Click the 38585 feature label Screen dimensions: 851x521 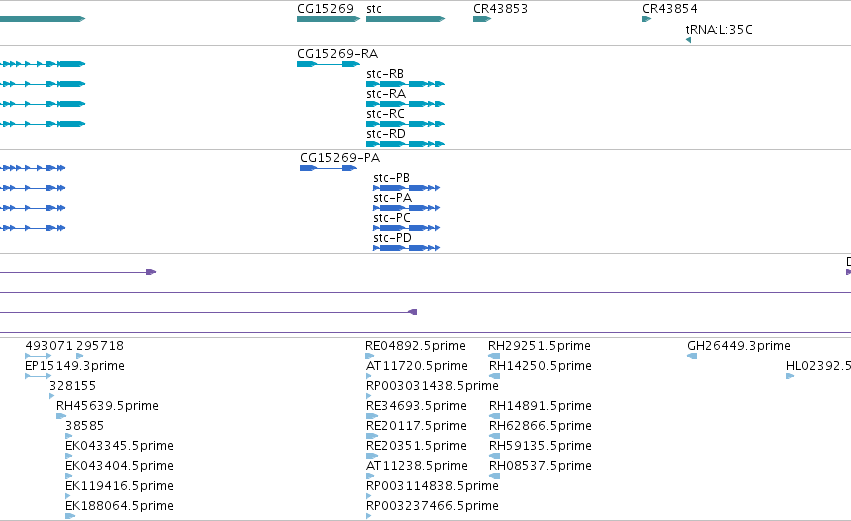coord(84,426)
